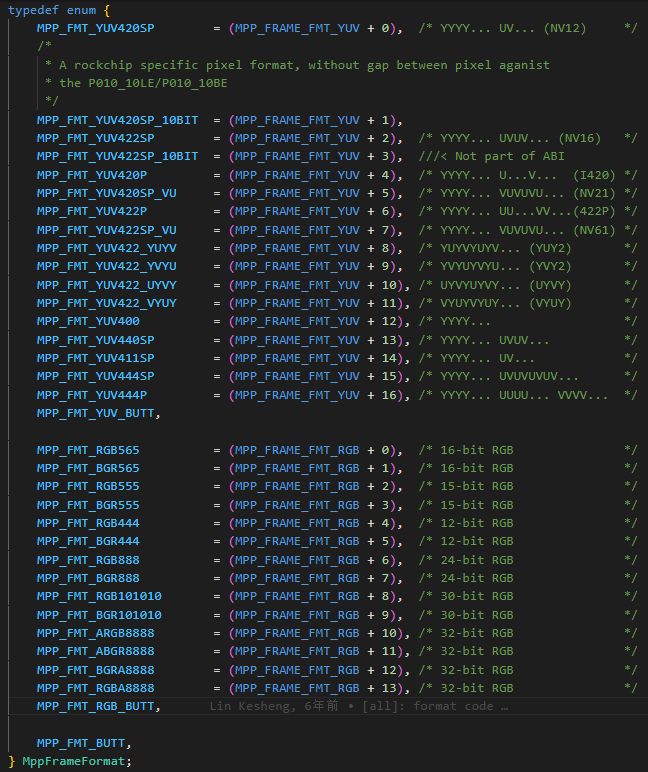Screen dimensions: 648x772
Task: Click the MPP_FMT_ARGB8888 enum member
Action: pyautogui.click(x=95, y=633)
